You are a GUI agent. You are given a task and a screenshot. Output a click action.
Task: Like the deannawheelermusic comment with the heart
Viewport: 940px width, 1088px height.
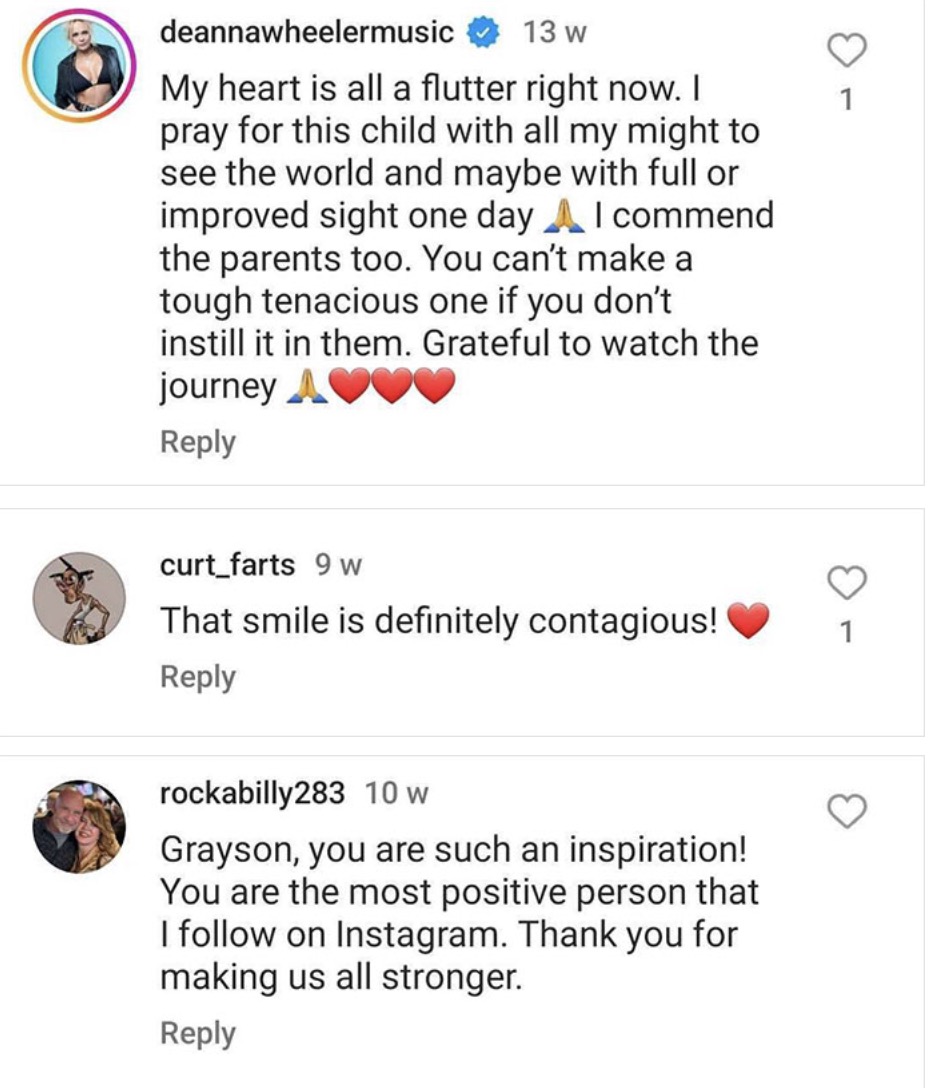(x=848, y=50)
